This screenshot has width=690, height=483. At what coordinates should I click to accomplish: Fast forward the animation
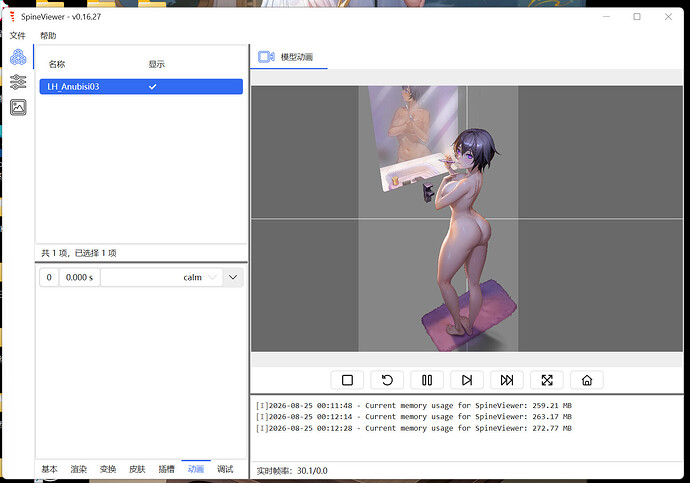point(507,380)
